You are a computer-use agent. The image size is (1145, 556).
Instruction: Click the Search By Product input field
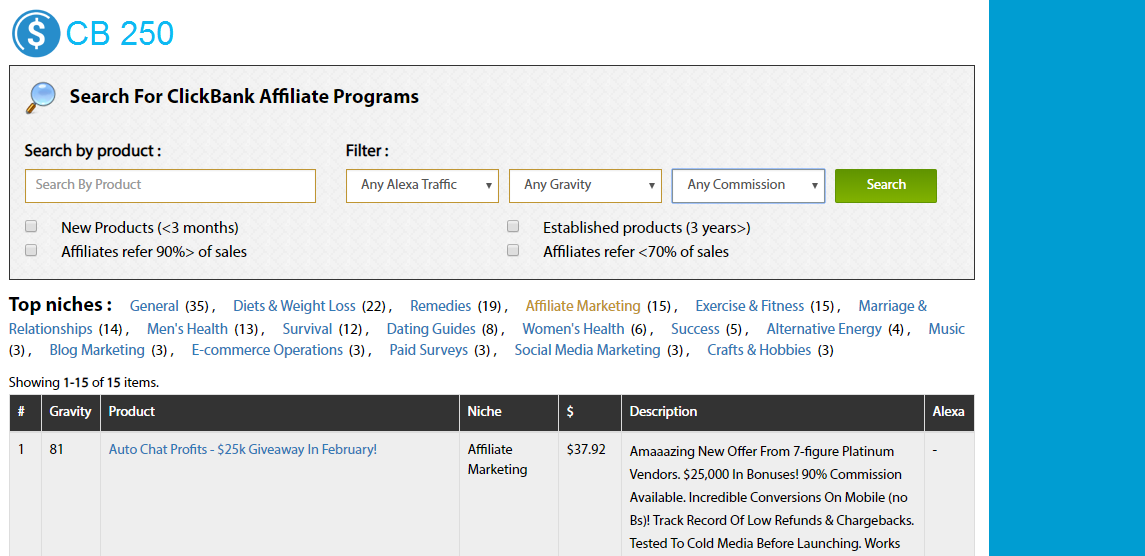(170, 186)
